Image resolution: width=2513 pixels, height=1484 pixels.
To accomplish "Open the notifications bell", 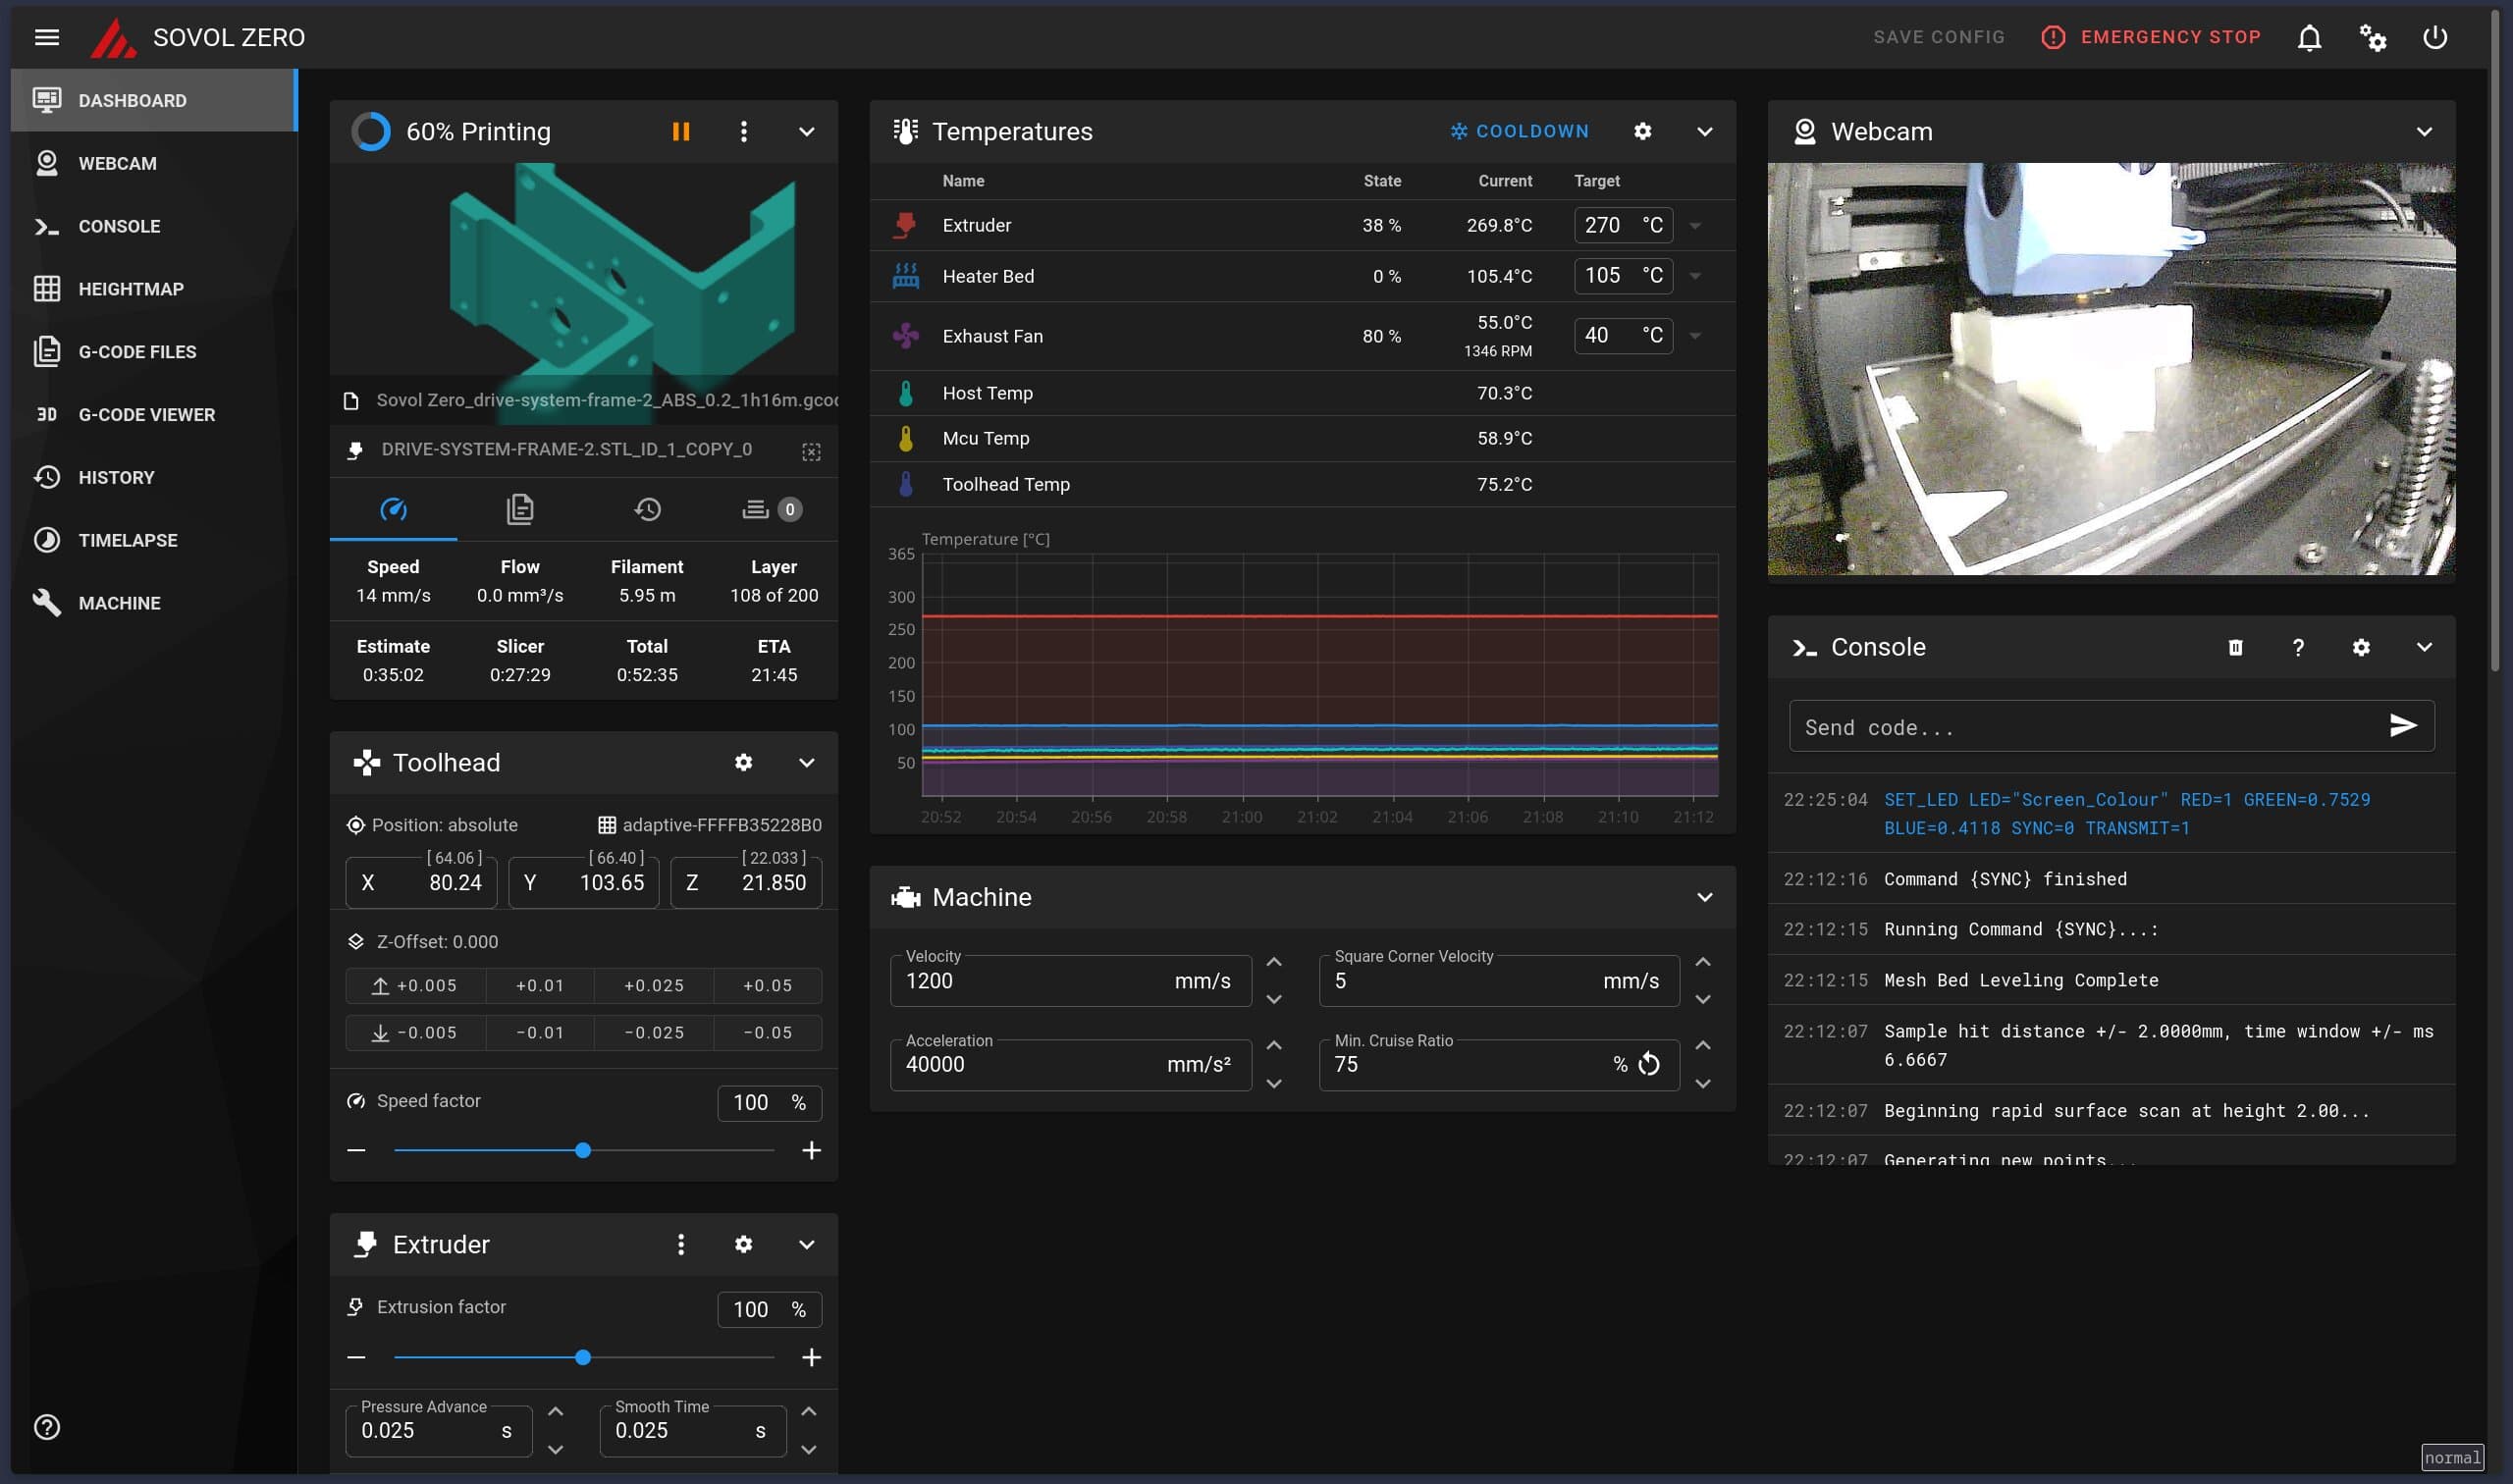I will click(2309, 37).
